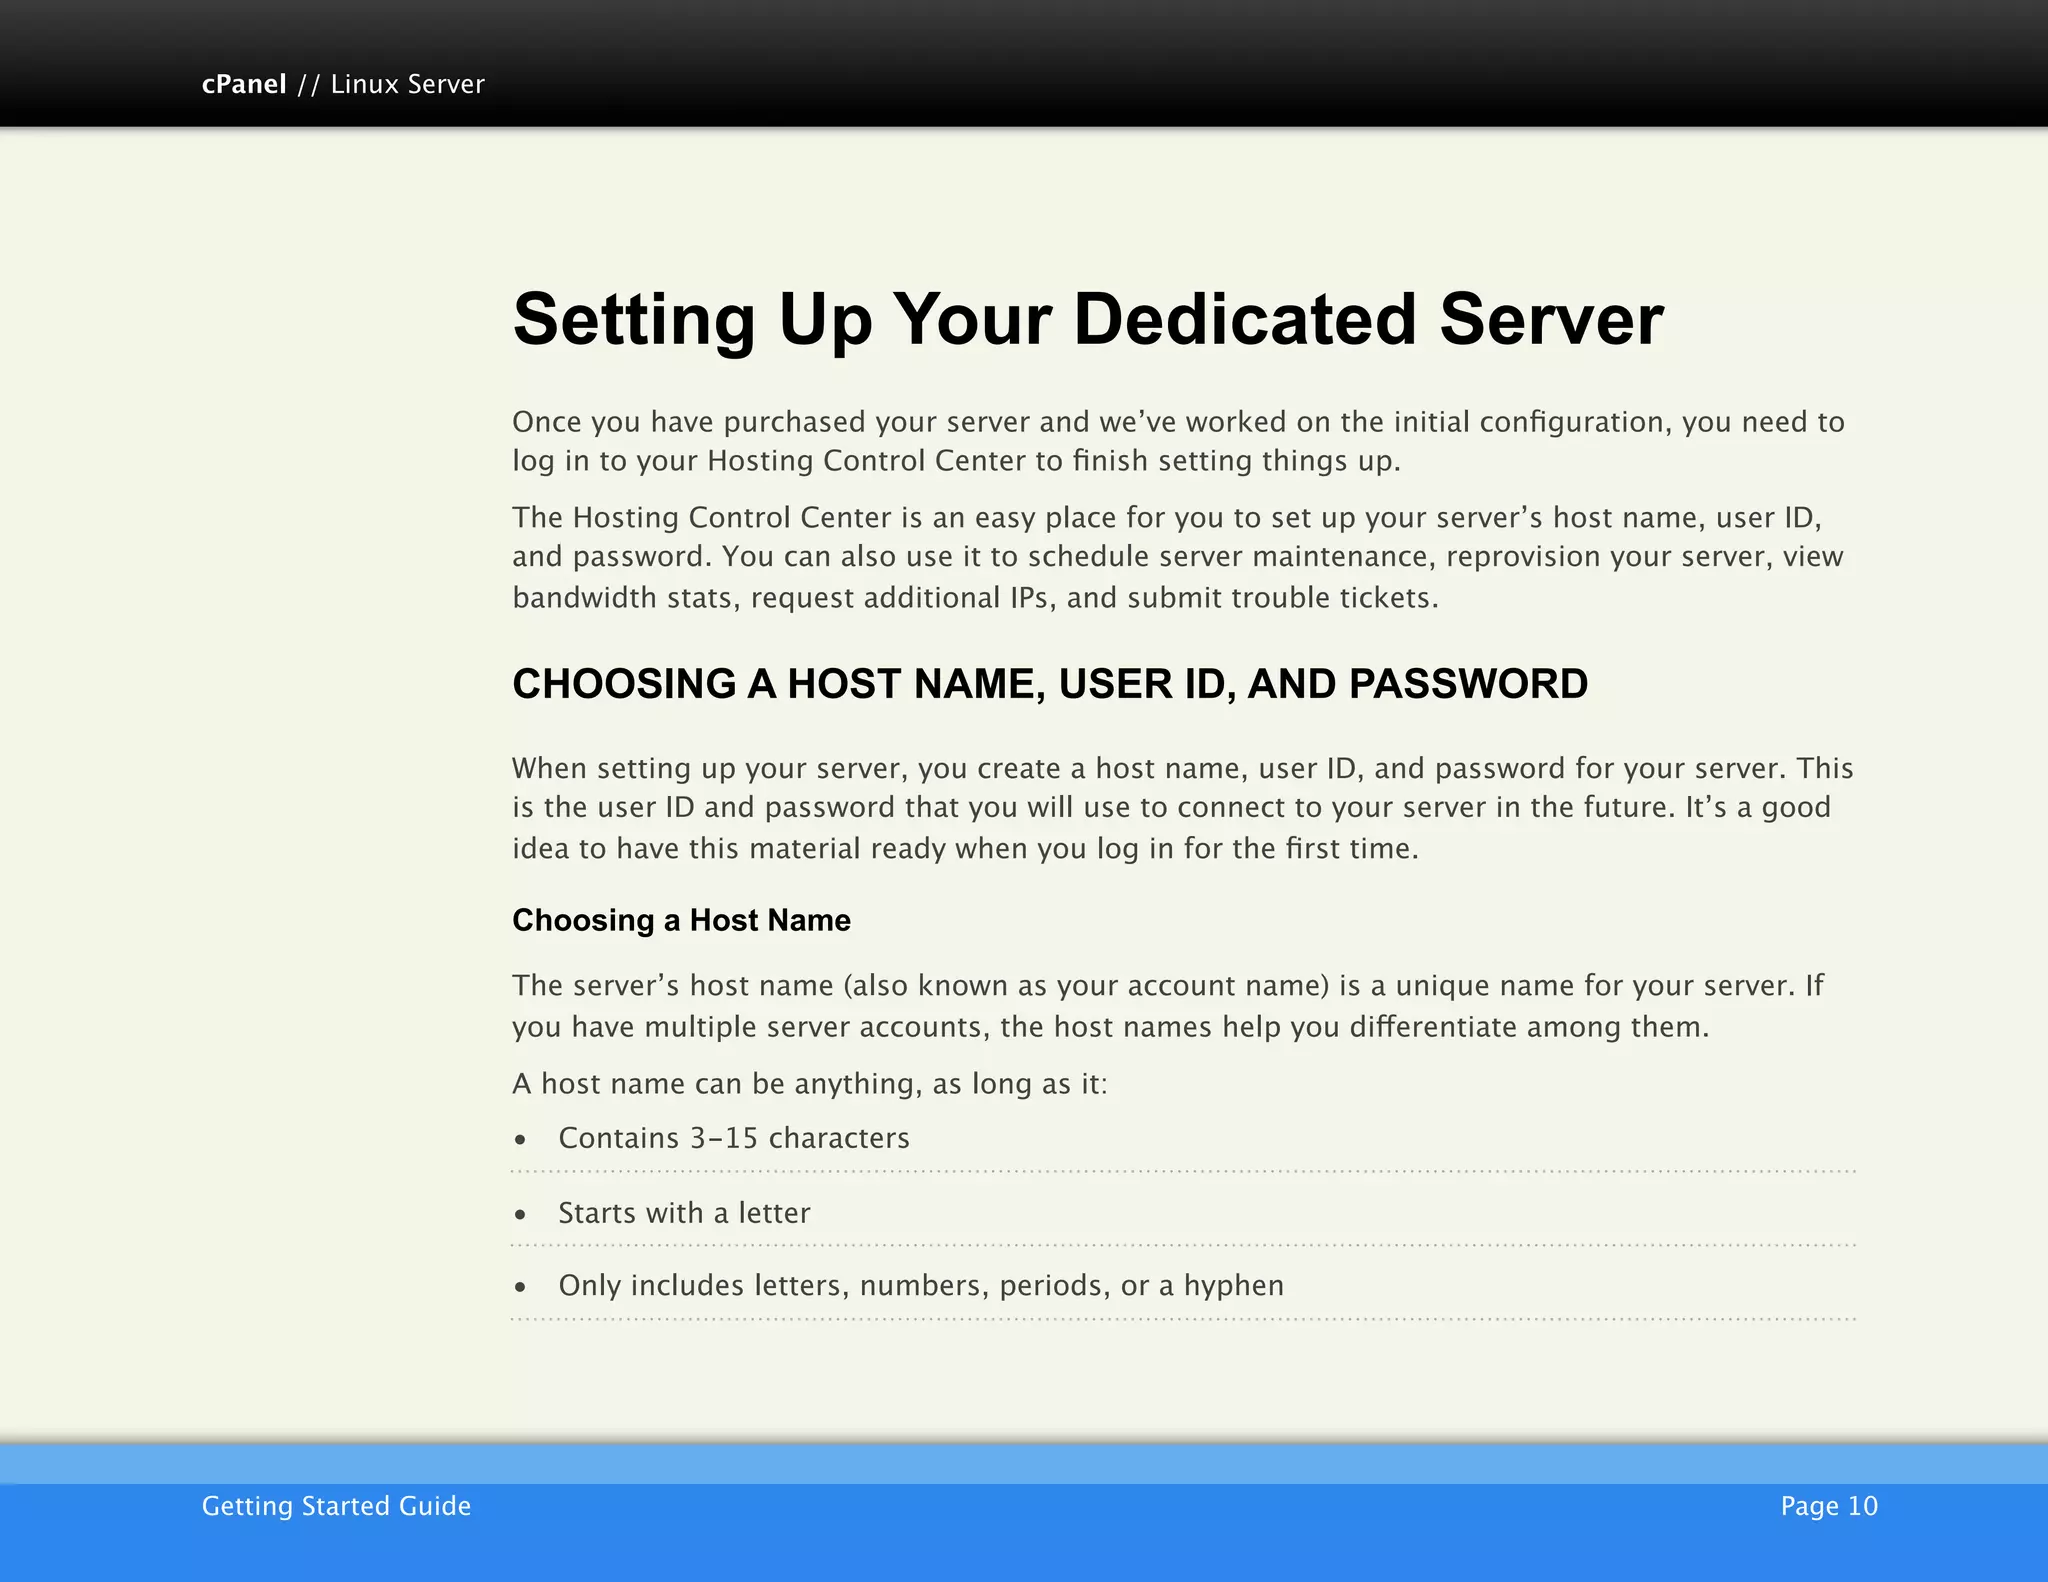Image resolution: width=2048 pixels, height=1582 pixels.
Task: Click the 'cPanel // Linux Server' header text
Action: pyautogui.click(x=343, y=84)
